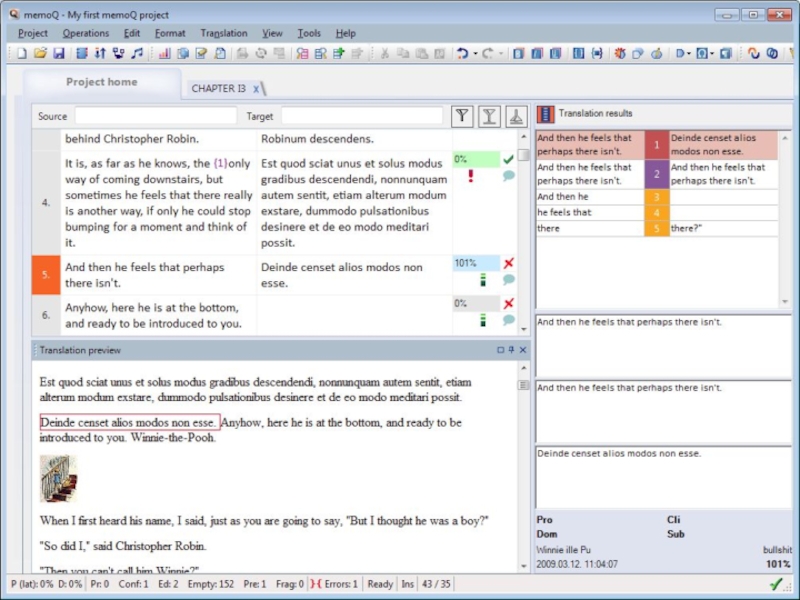Image resolution: width=800 pixels, height=600 pixels.
Task: Click the blue linked circles toolbar icon
Action: (x=772, y=53)
